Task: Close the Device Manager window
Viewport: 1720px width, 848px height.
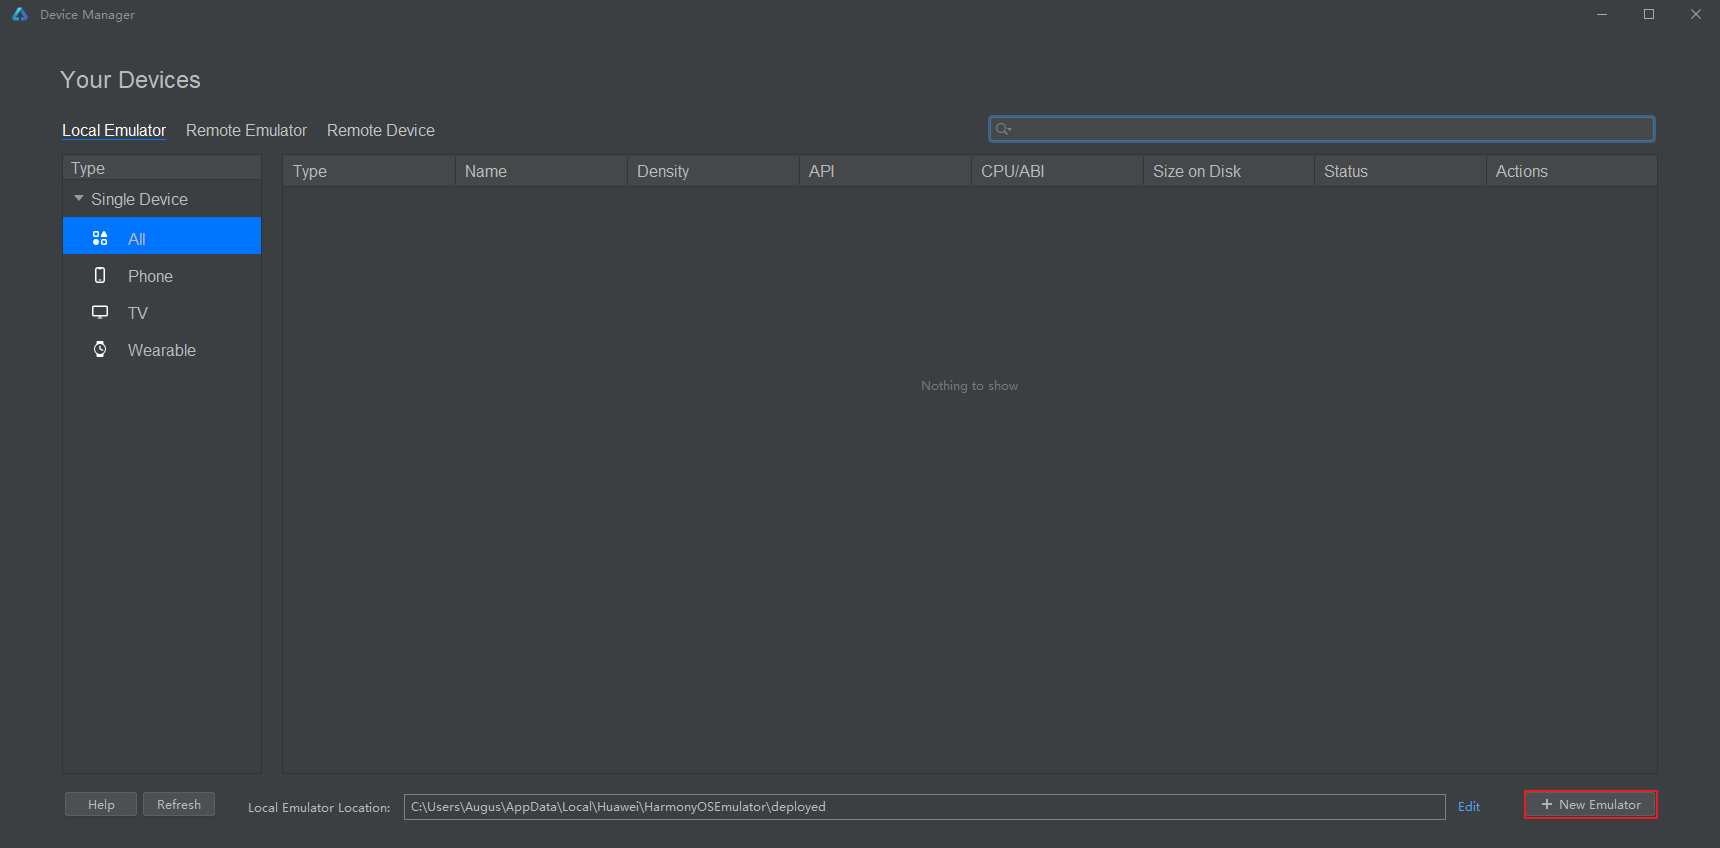Action: 1696,14
